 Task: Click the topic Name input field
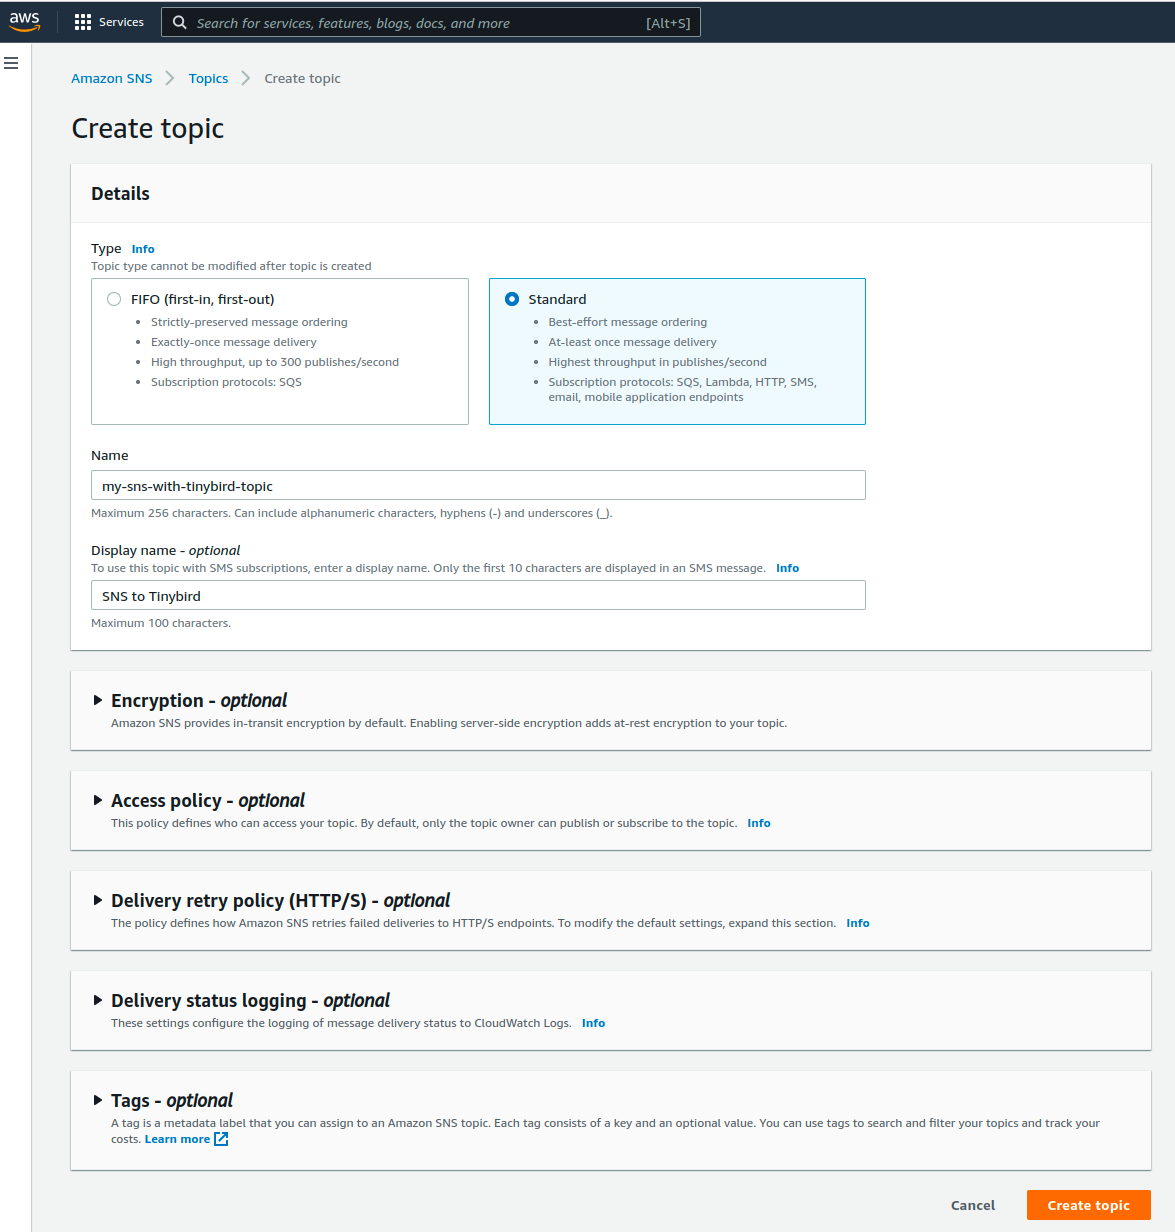(x=478, y=486)
